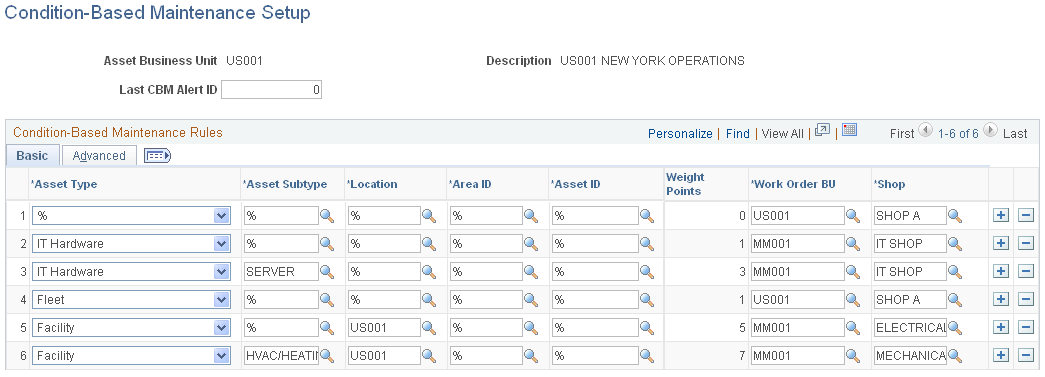Show next rows with the right arrow

990,131
